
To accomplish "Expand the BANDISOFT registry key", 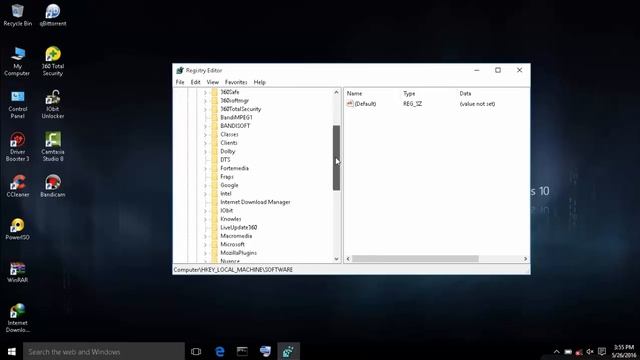I will (205, 126).
